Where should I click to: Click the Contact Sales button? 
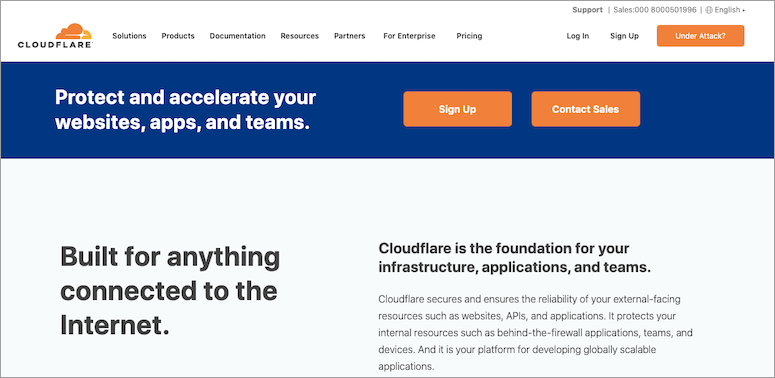(x=585, y=109)
